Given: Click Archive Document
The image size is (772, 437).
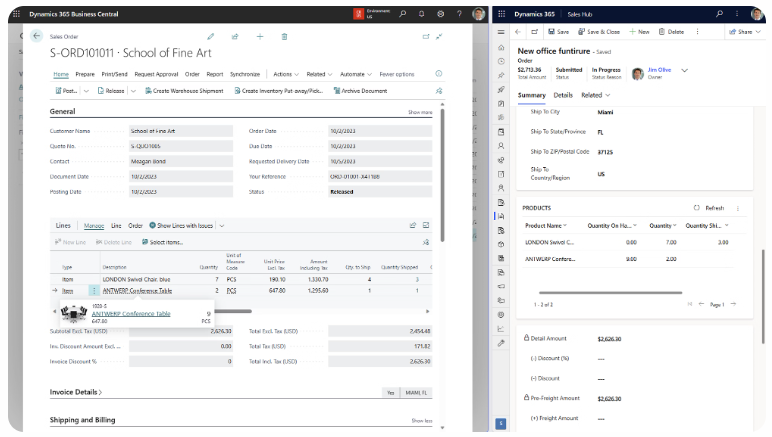Looking at the screenshot, I should click(360, 91).
